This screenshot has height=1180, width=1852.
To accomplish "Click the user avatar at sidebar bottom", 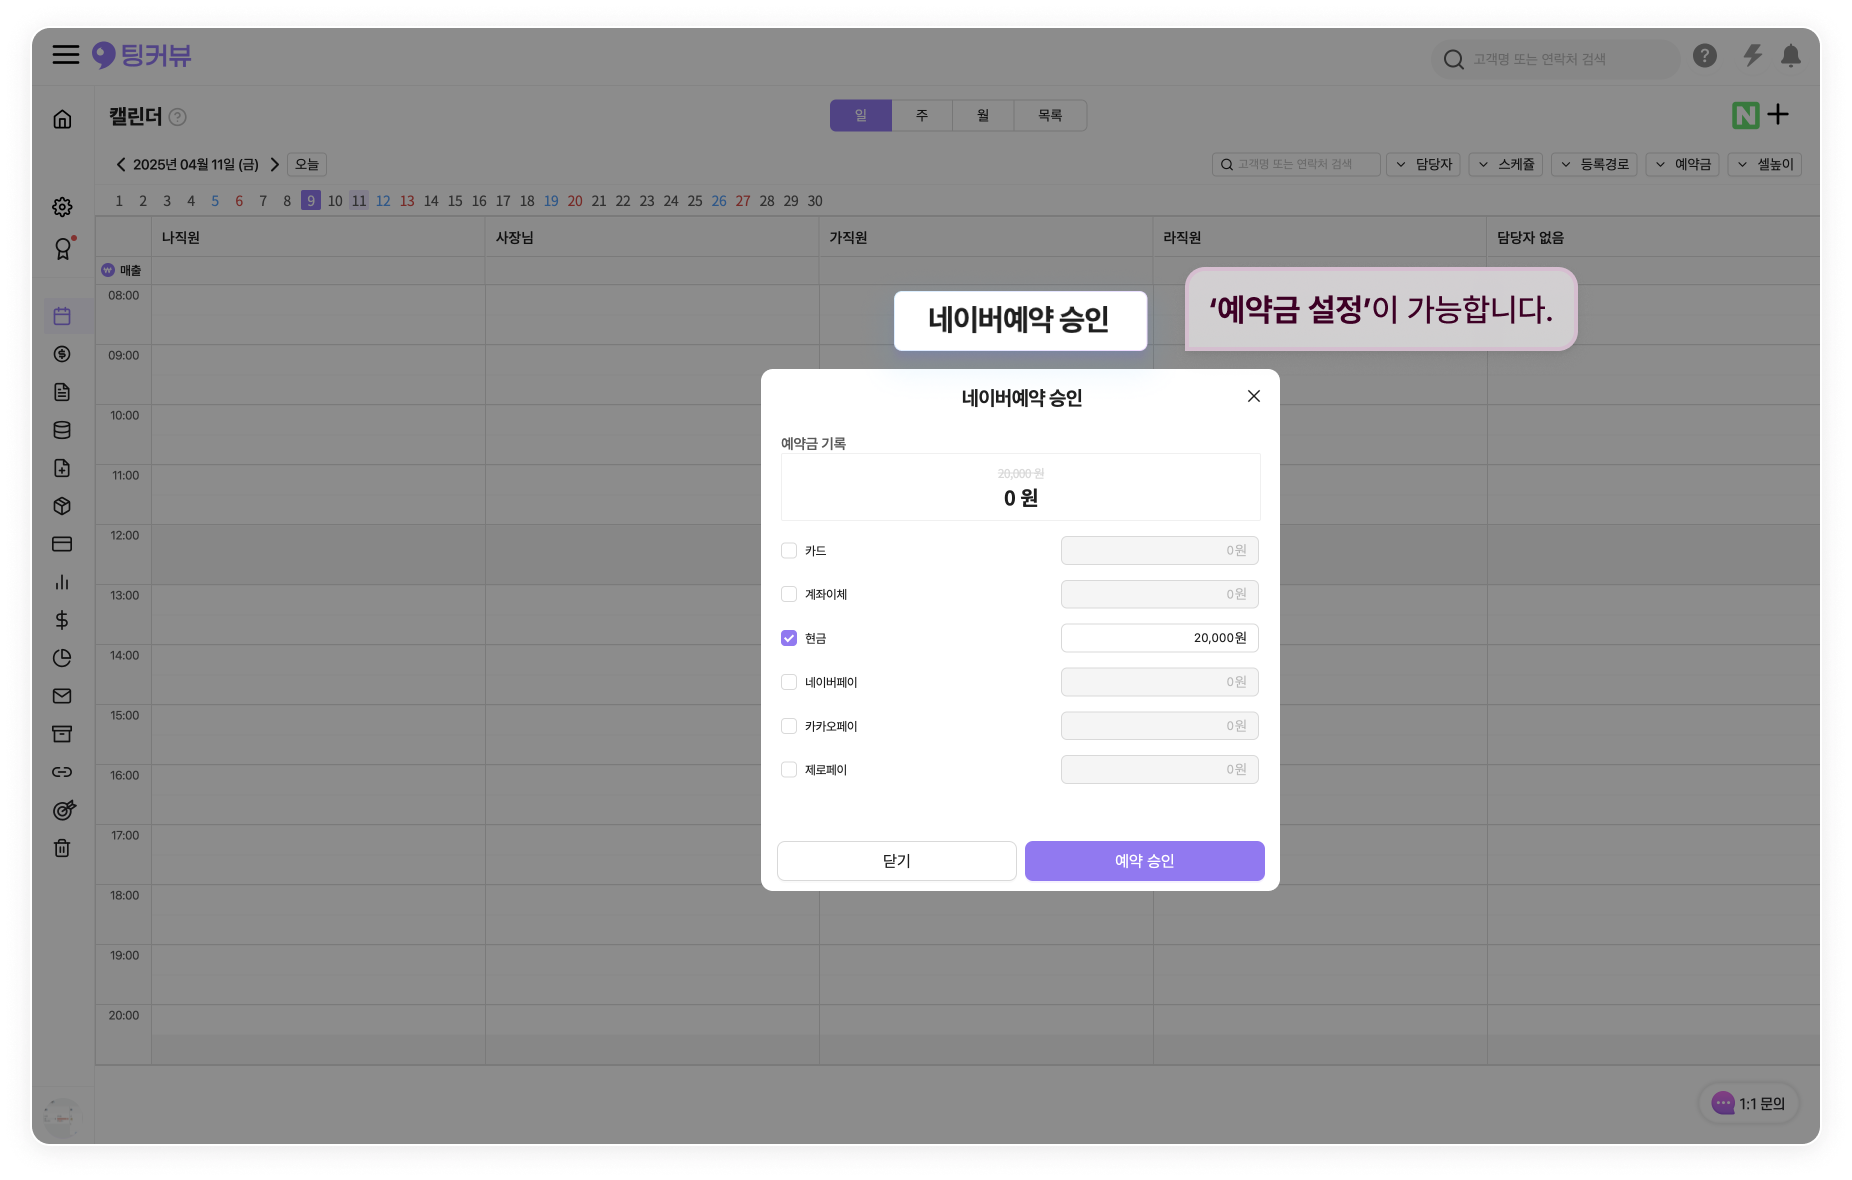I will 62,1118.
